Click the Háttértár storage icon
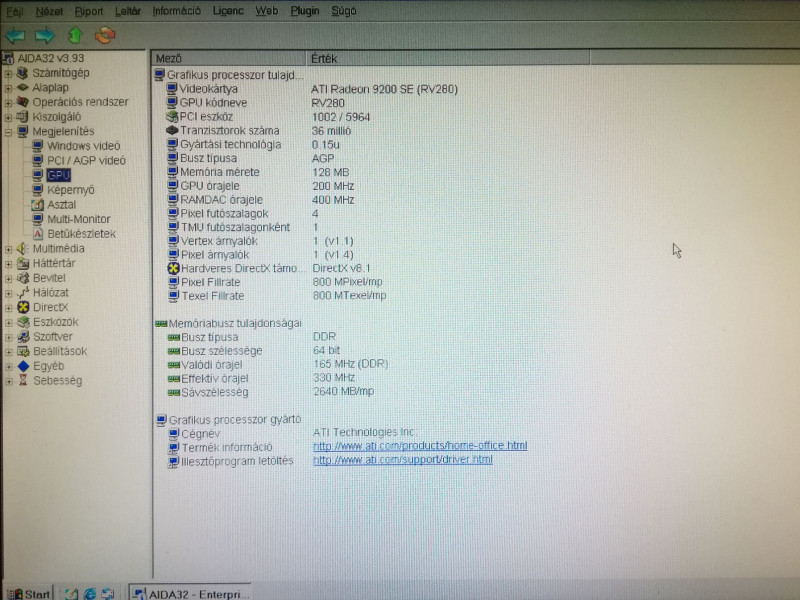 (22, 264)
